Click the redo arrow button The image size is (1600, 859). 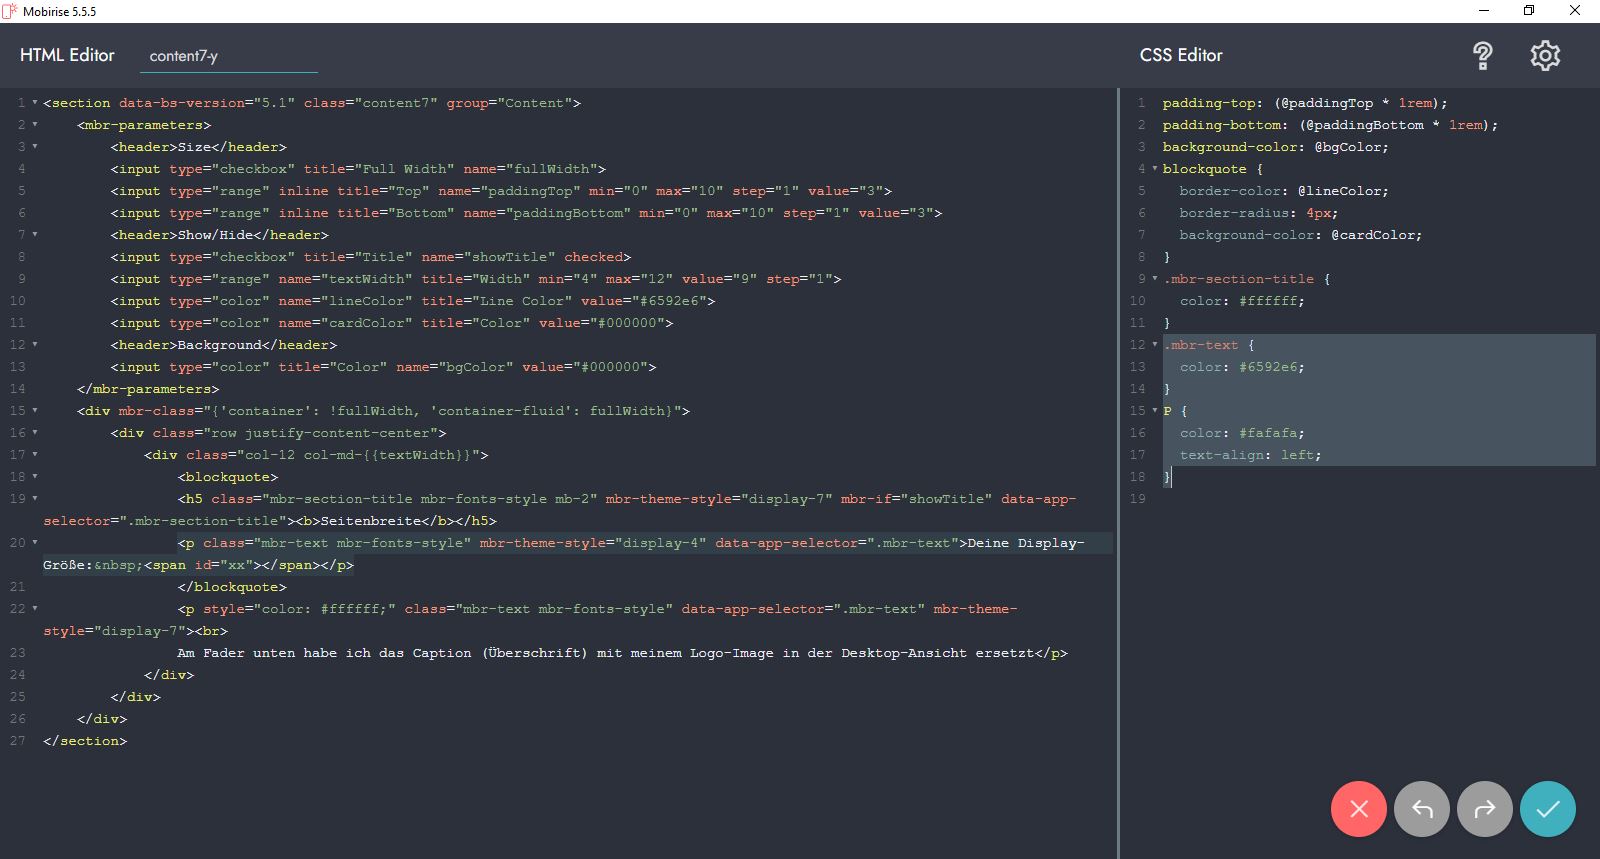coord(1484,809)
